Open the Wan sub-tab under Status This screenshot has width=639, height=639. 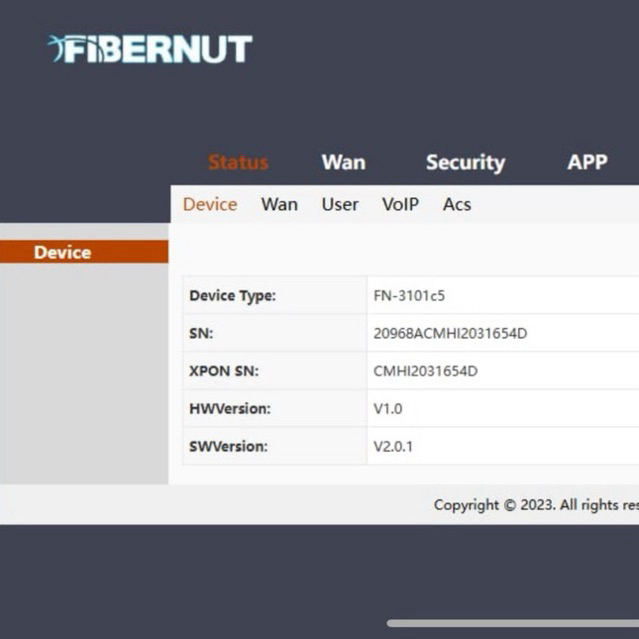[279, 204]
